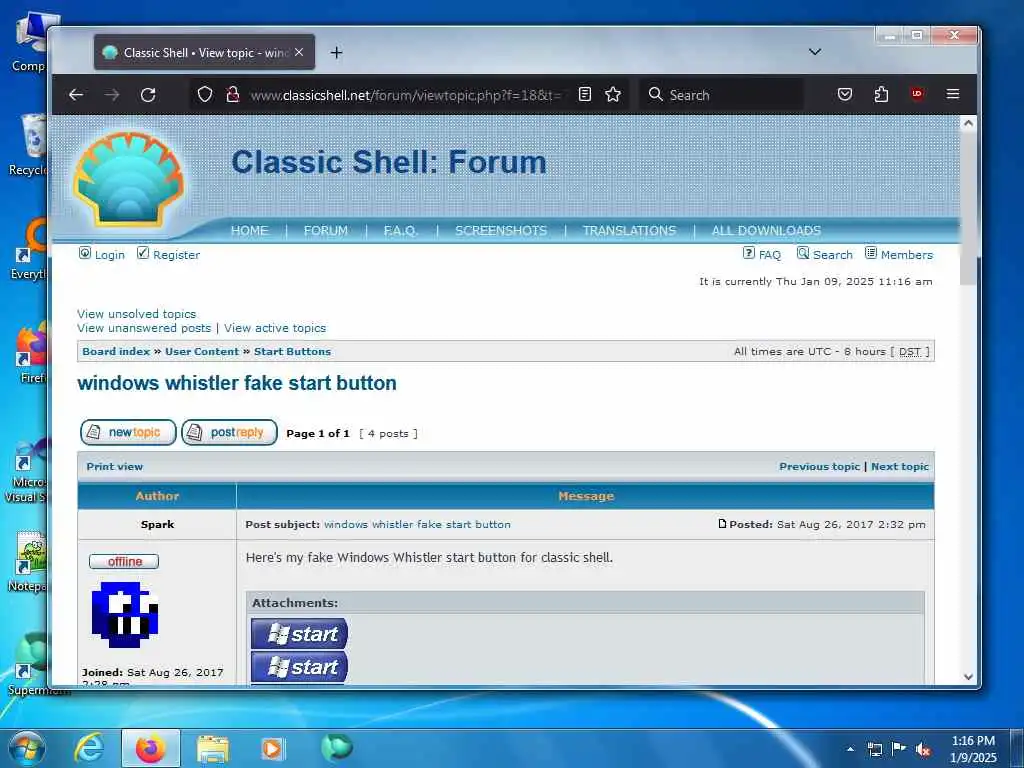Click the page scrollbar up arrow
Viewport: 1024px width, 768px height.
(x=968, y=123)
